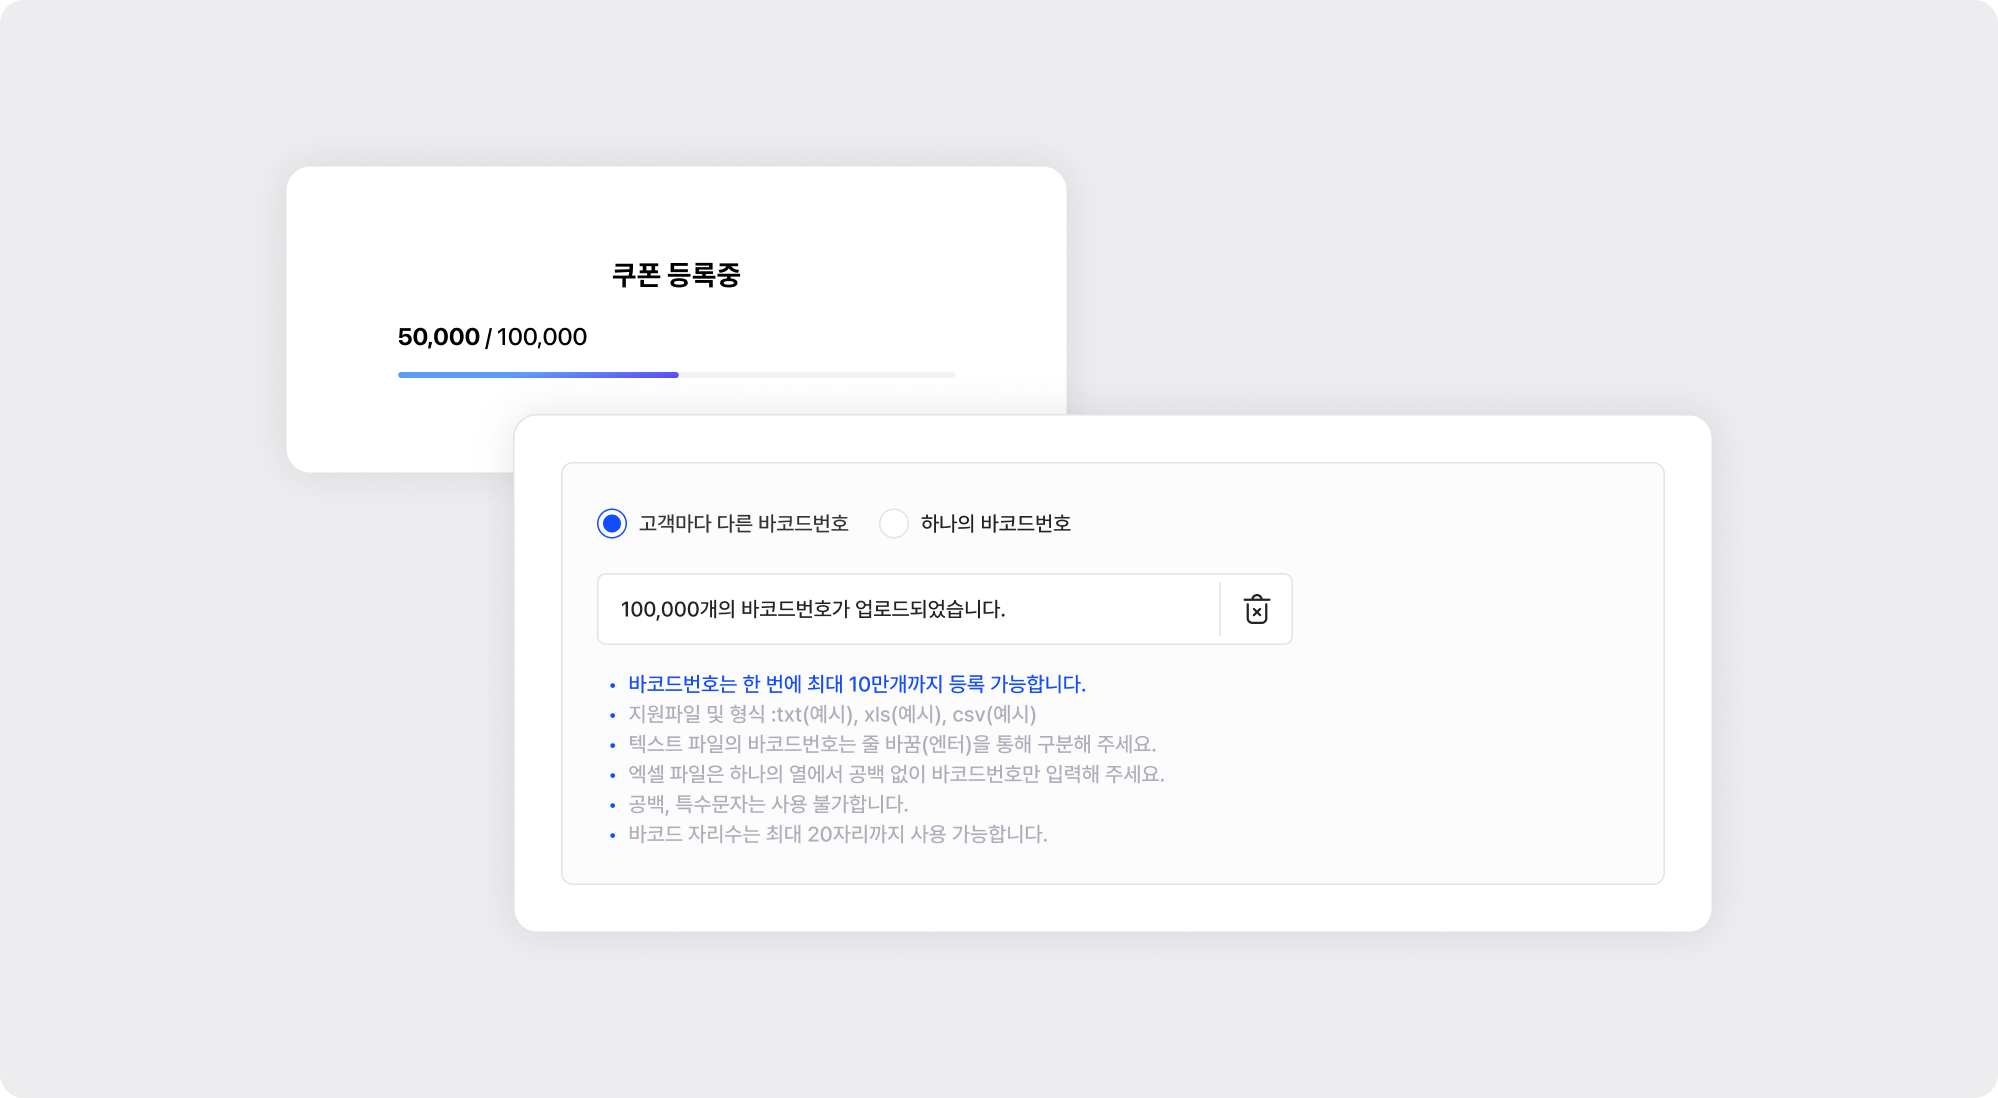Click the blue 10만개 registration limit notice
This screenshot has height=1098, width=1998.
point(856,684)
